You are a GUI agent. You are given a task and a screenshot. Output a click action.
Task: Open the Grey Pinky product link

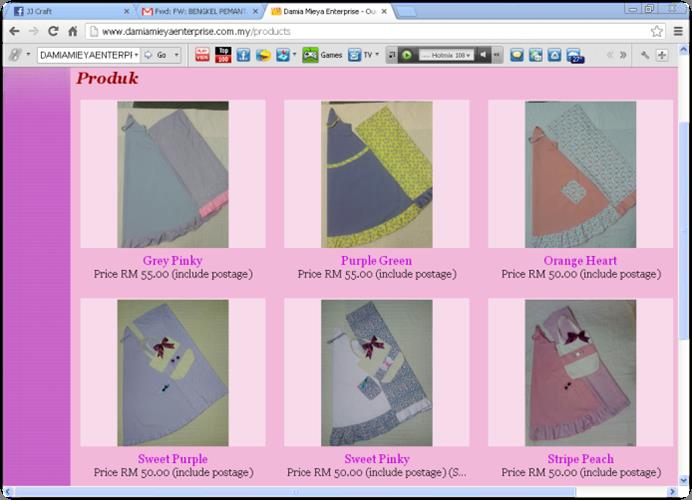coord(172,261)
